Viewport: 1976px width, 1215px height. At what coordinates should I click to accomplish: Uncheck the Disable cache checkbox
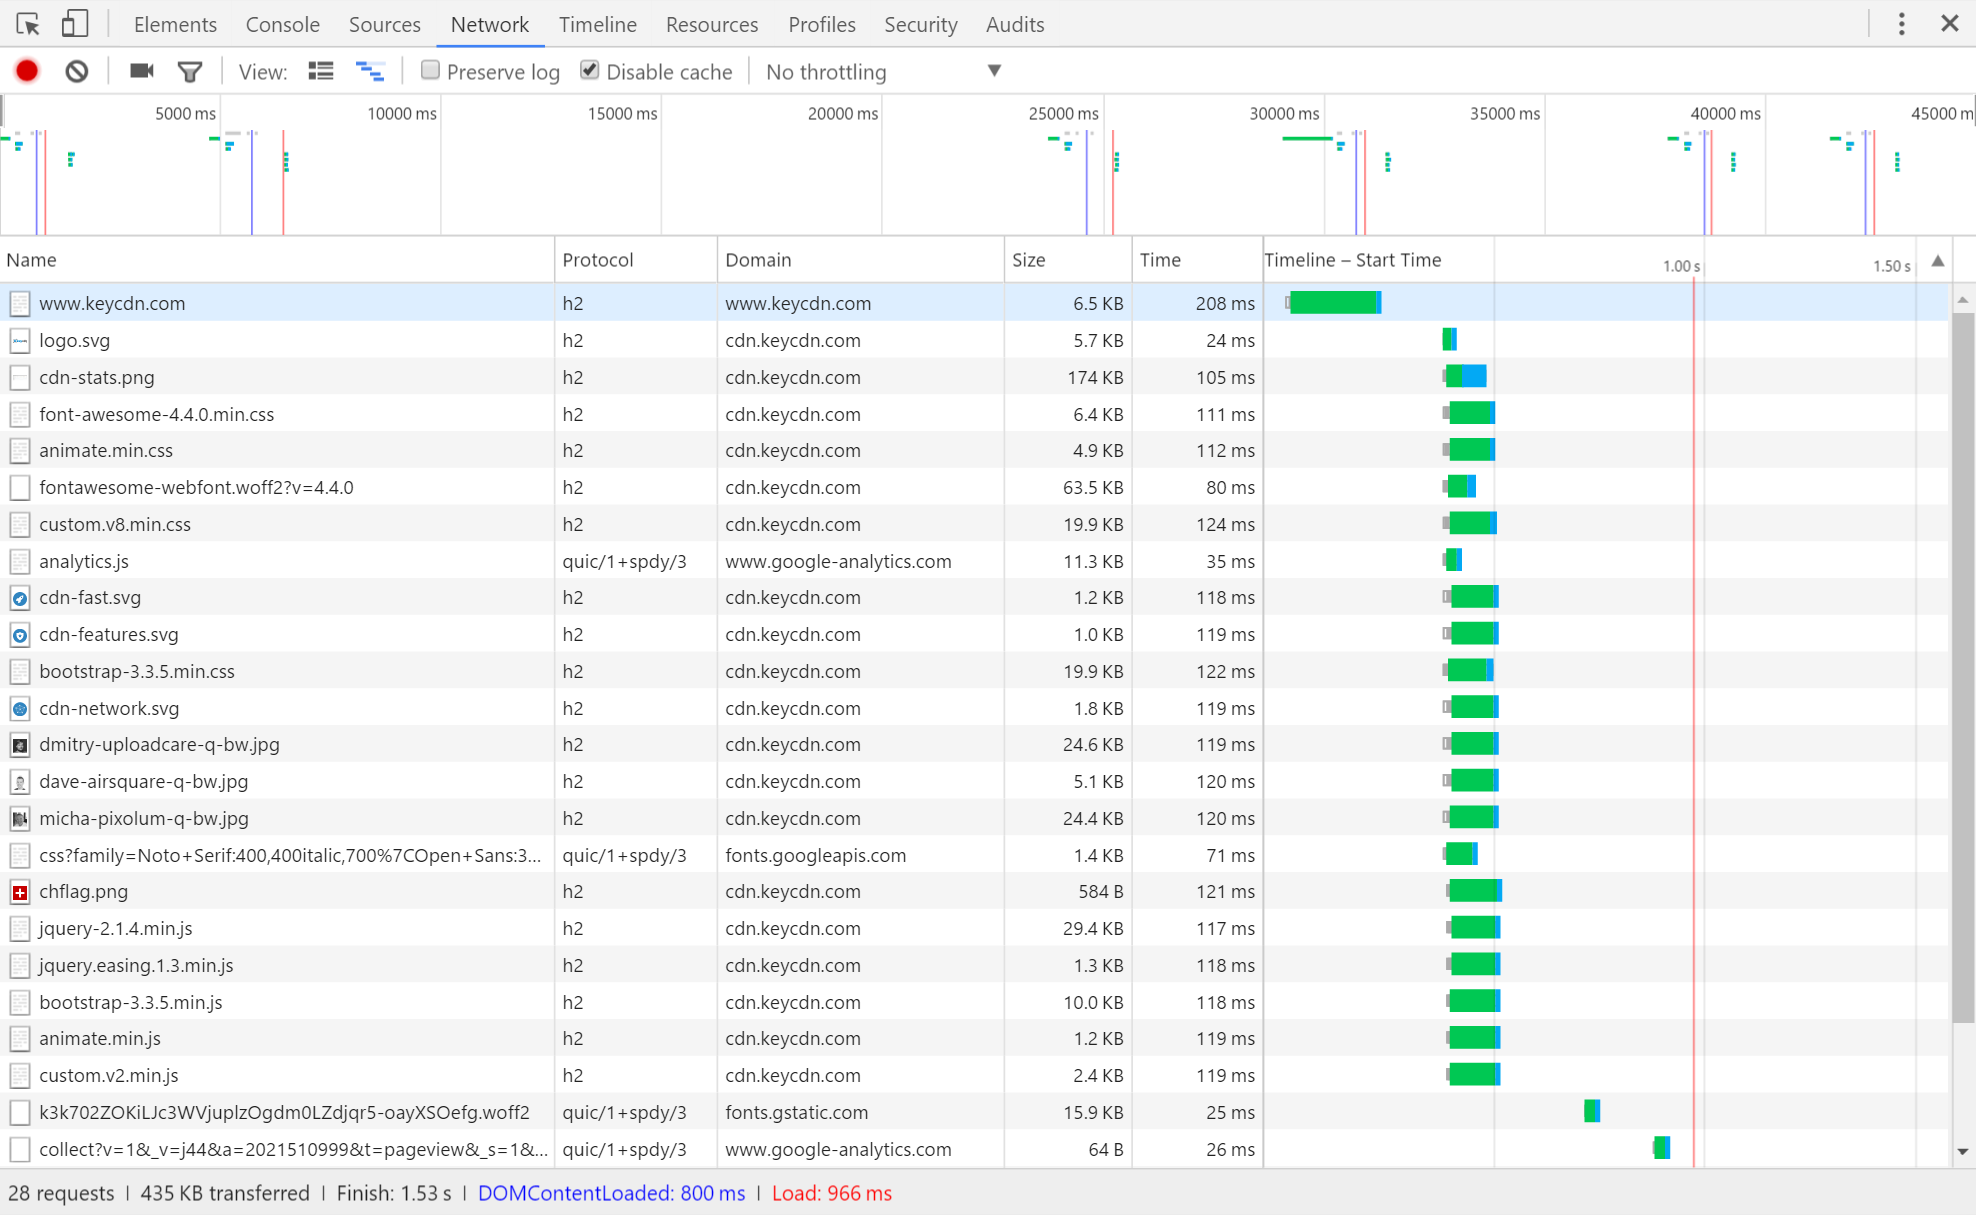click(590, 70)
